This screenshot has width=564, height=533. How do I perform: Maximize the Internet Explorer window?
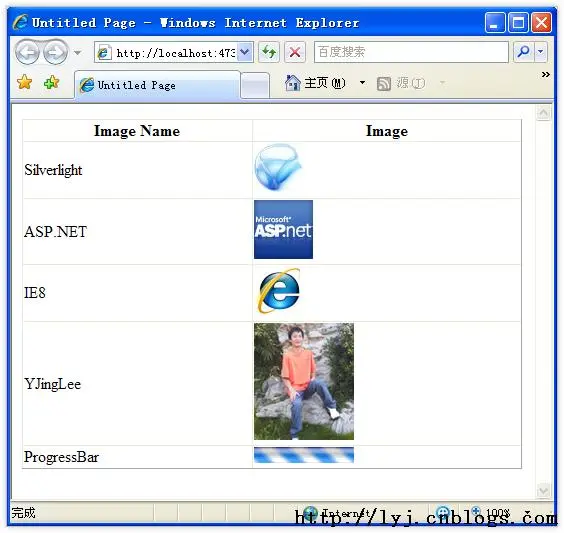click(x=518, y=22)
